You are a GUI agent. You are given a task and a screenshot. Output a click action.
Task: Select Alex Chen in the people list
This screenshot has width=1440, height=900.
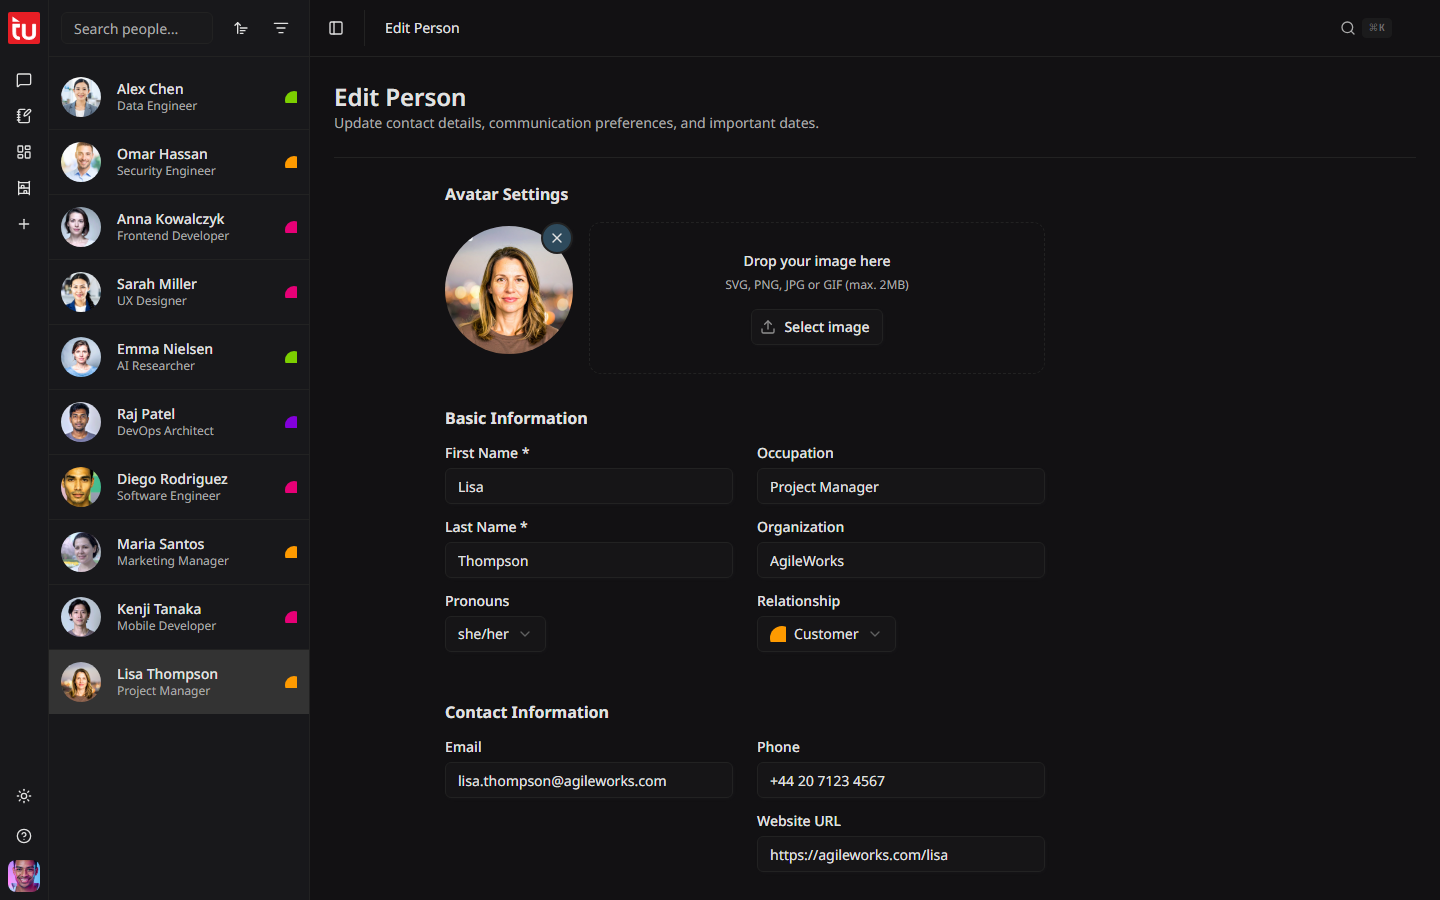(x=179, y=97)
